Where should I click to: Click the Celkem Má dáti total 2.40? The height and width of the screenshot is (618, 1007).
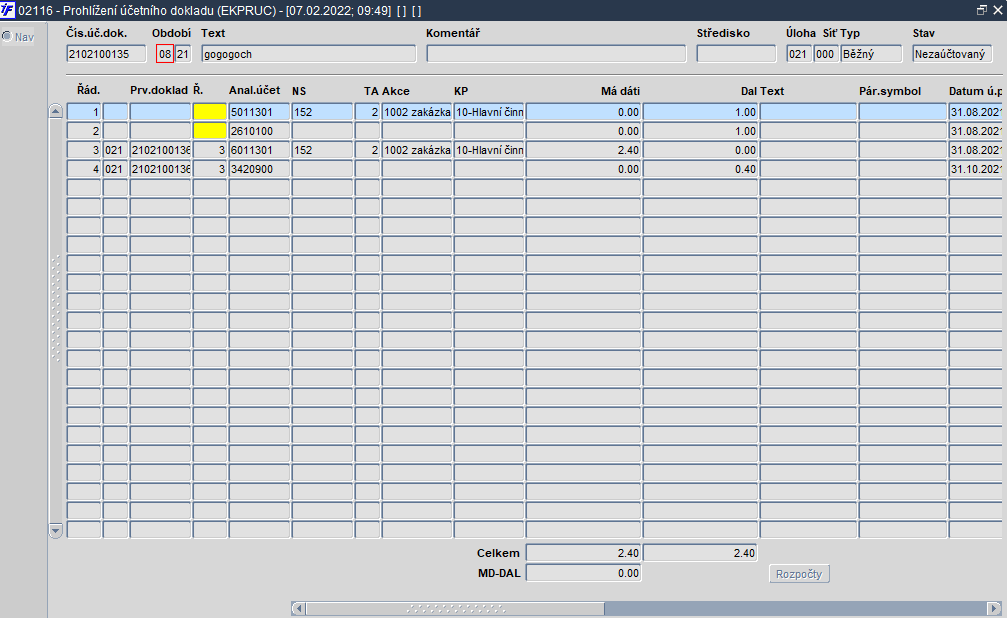[x=583, y=552]
